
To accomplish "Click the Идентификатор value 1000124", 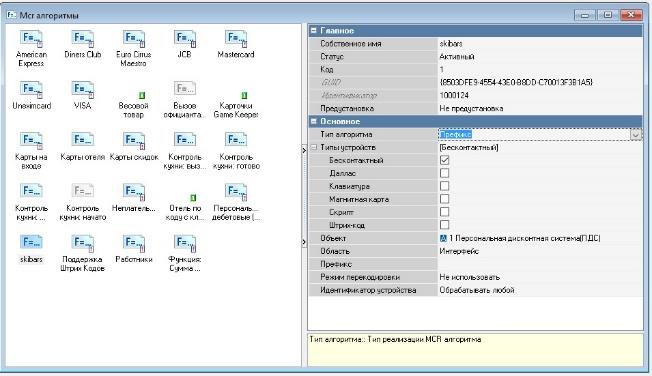I will [454, 95].
